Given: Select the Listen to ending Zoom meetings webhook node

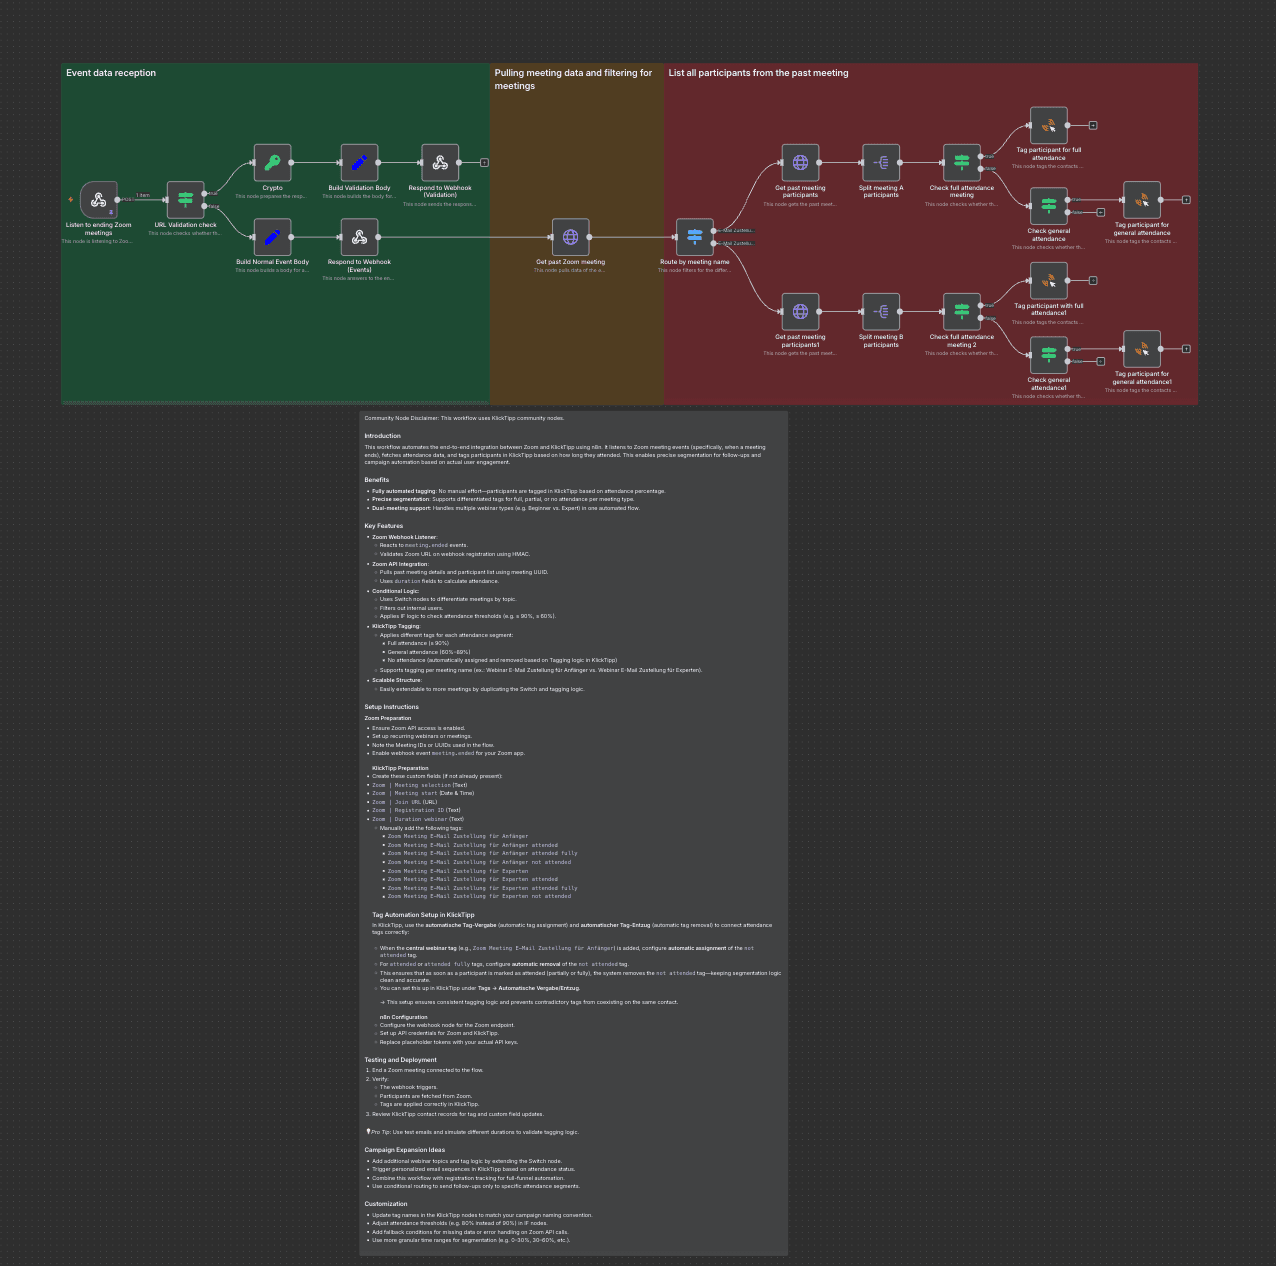Looking at the screenshot, I should (98, 200).
